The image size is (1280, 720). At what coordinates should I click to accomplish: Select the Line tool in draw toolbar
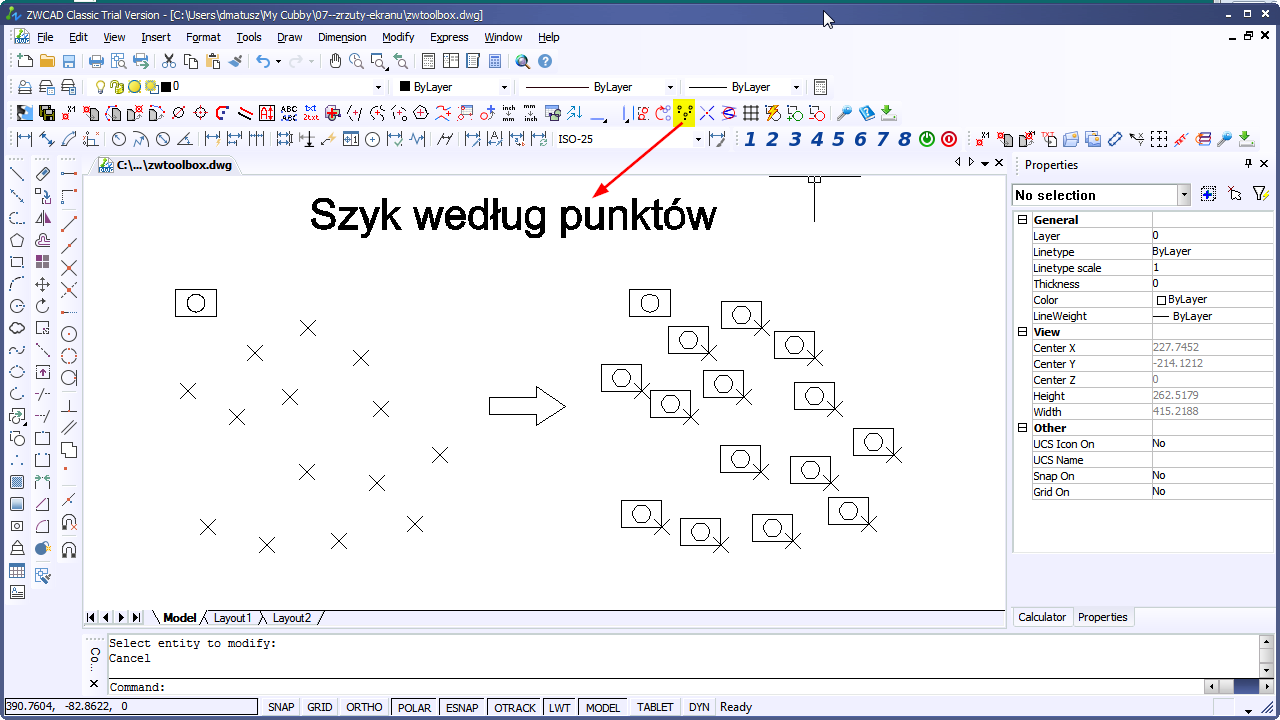(x=17, y=174)
